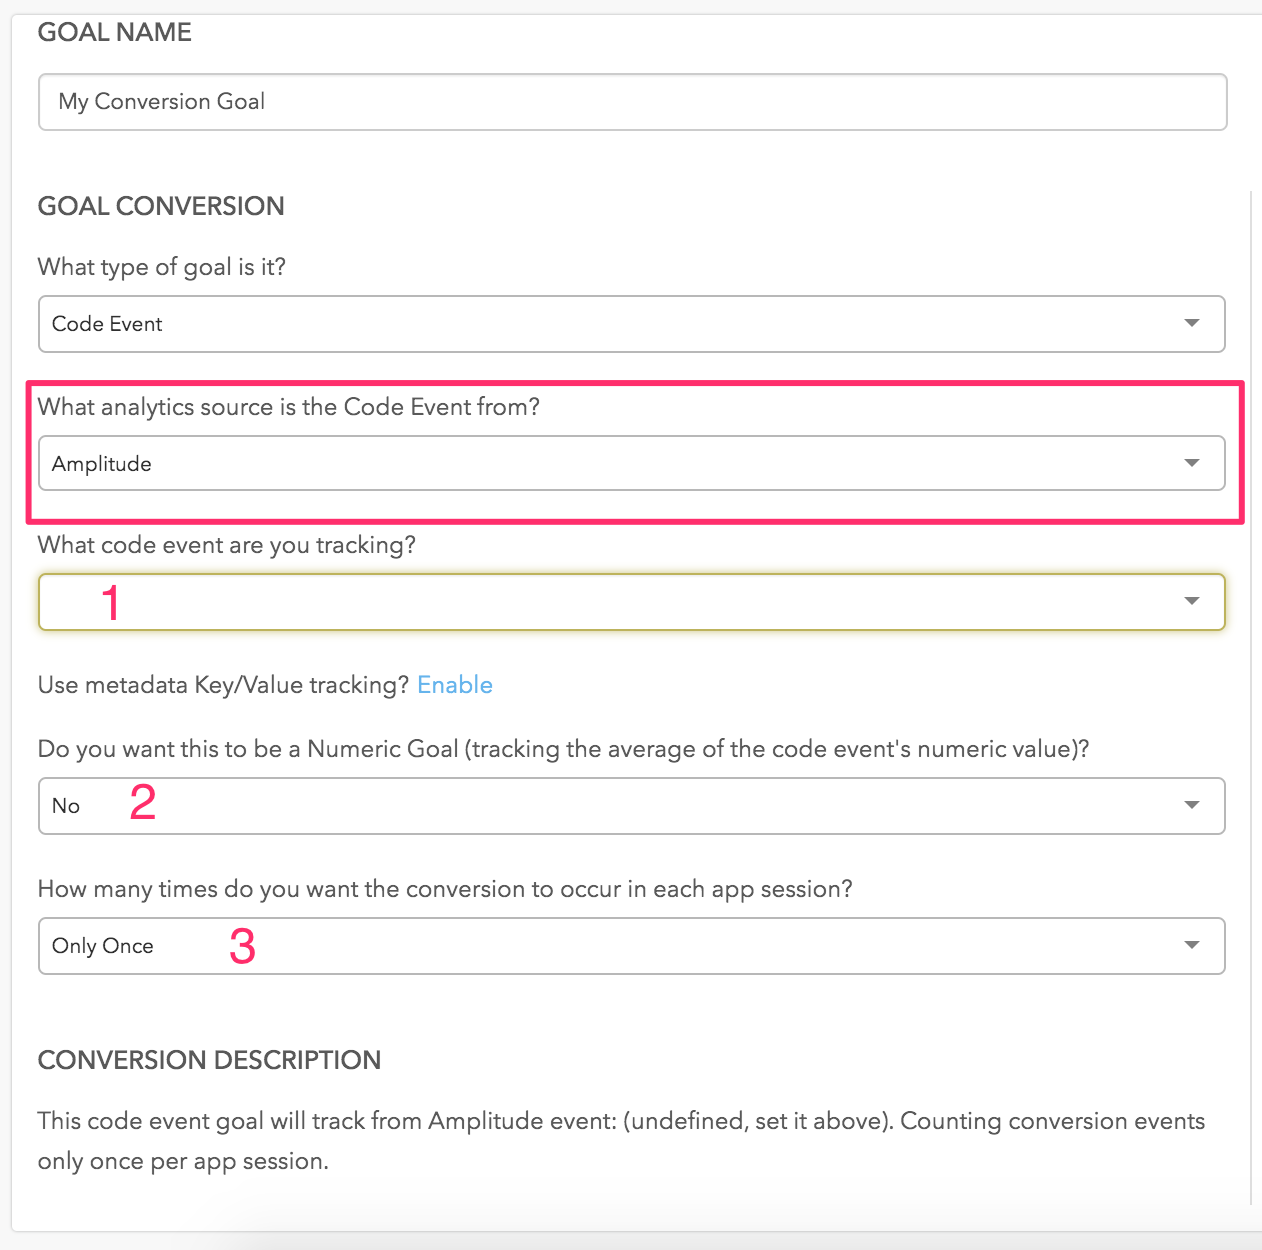Click the caret arrow in Numeric Goal 'No' field
This screenshot has width=1262, height=1250.
tap(1191, 805)
